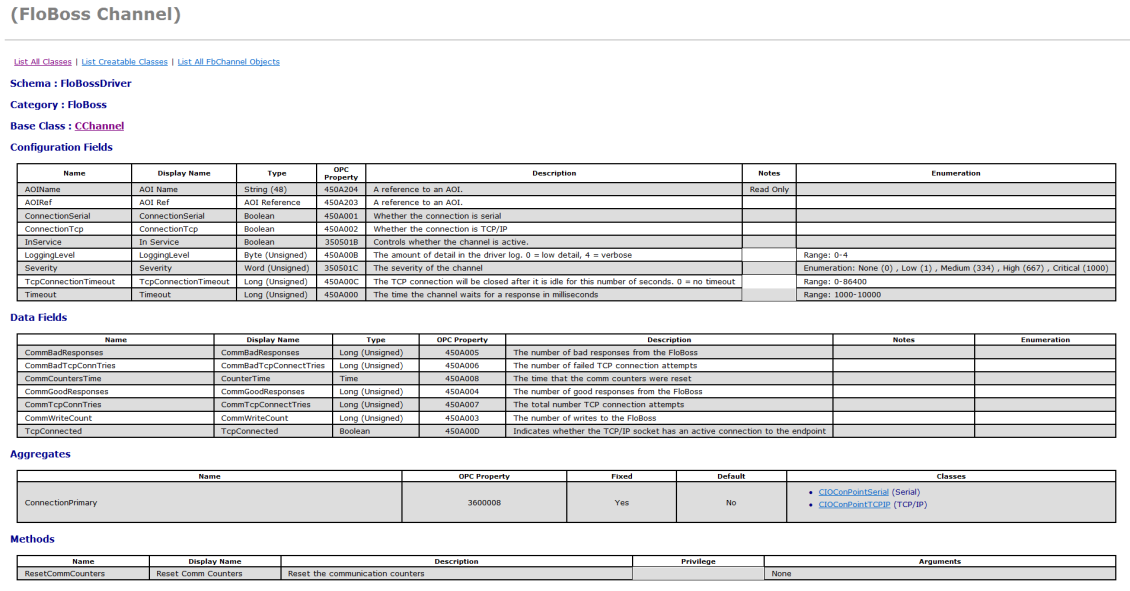Select the AOIRef name cell
Screen dimensions: 1130x591
point(74,203)
